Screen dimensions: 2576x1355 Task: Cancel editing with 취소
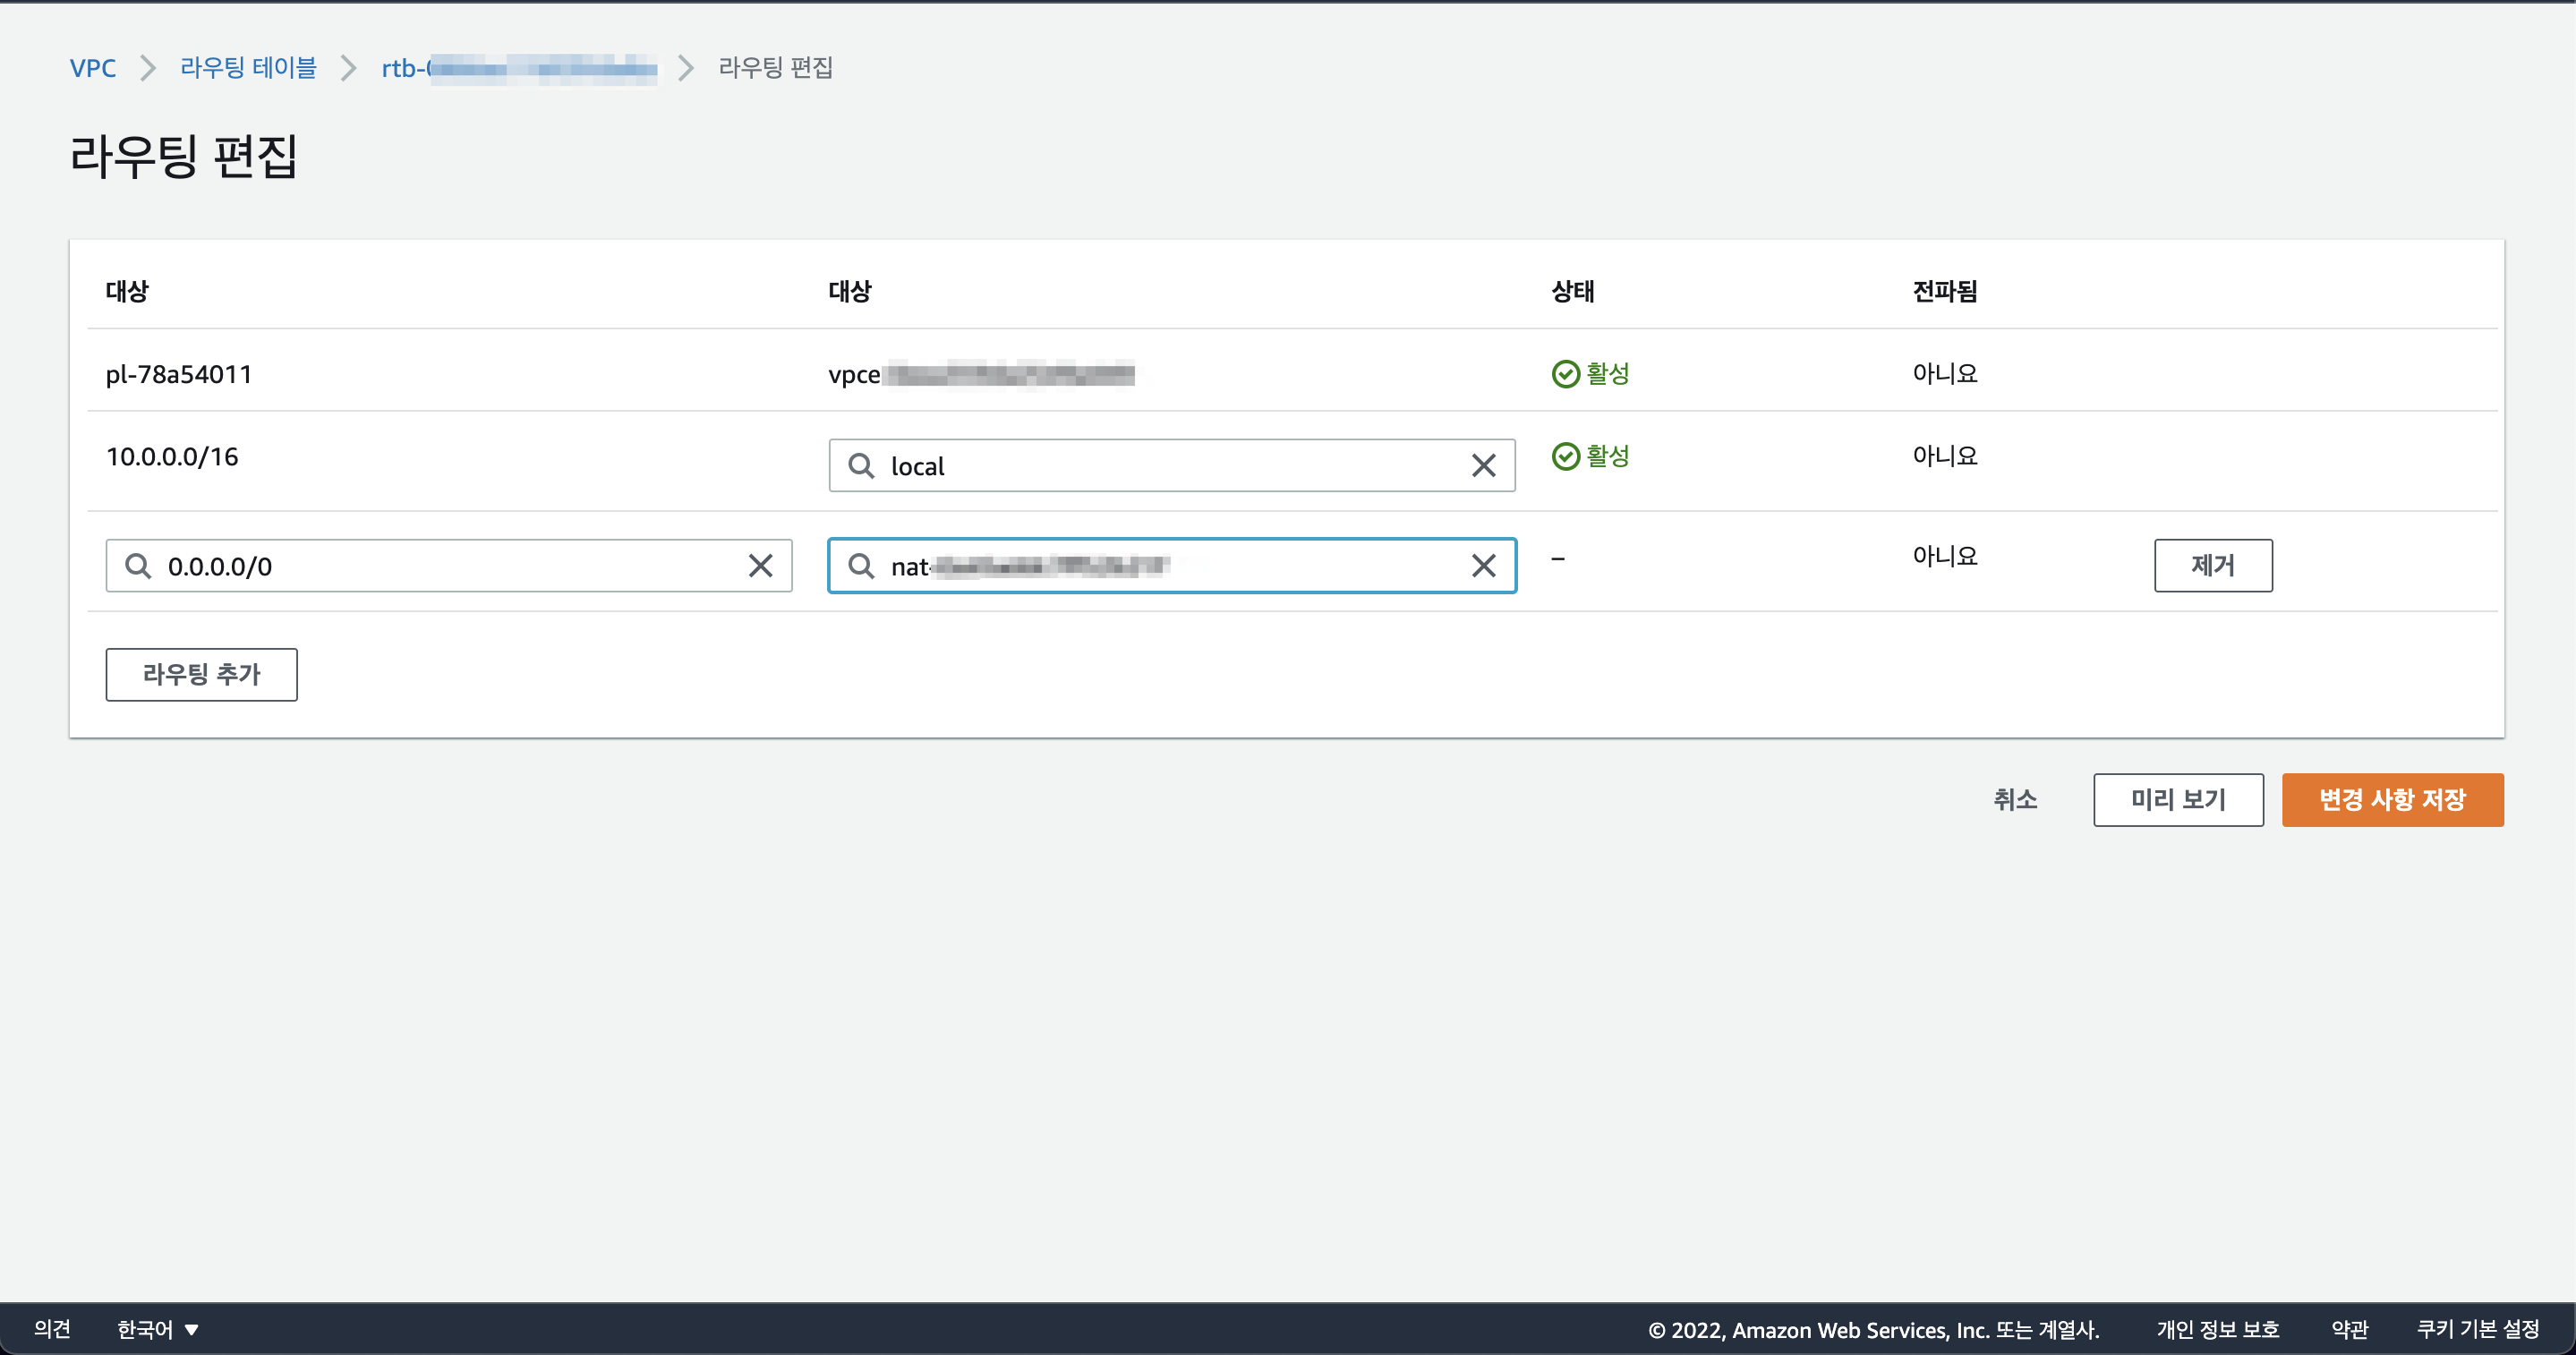point(2014,800)
